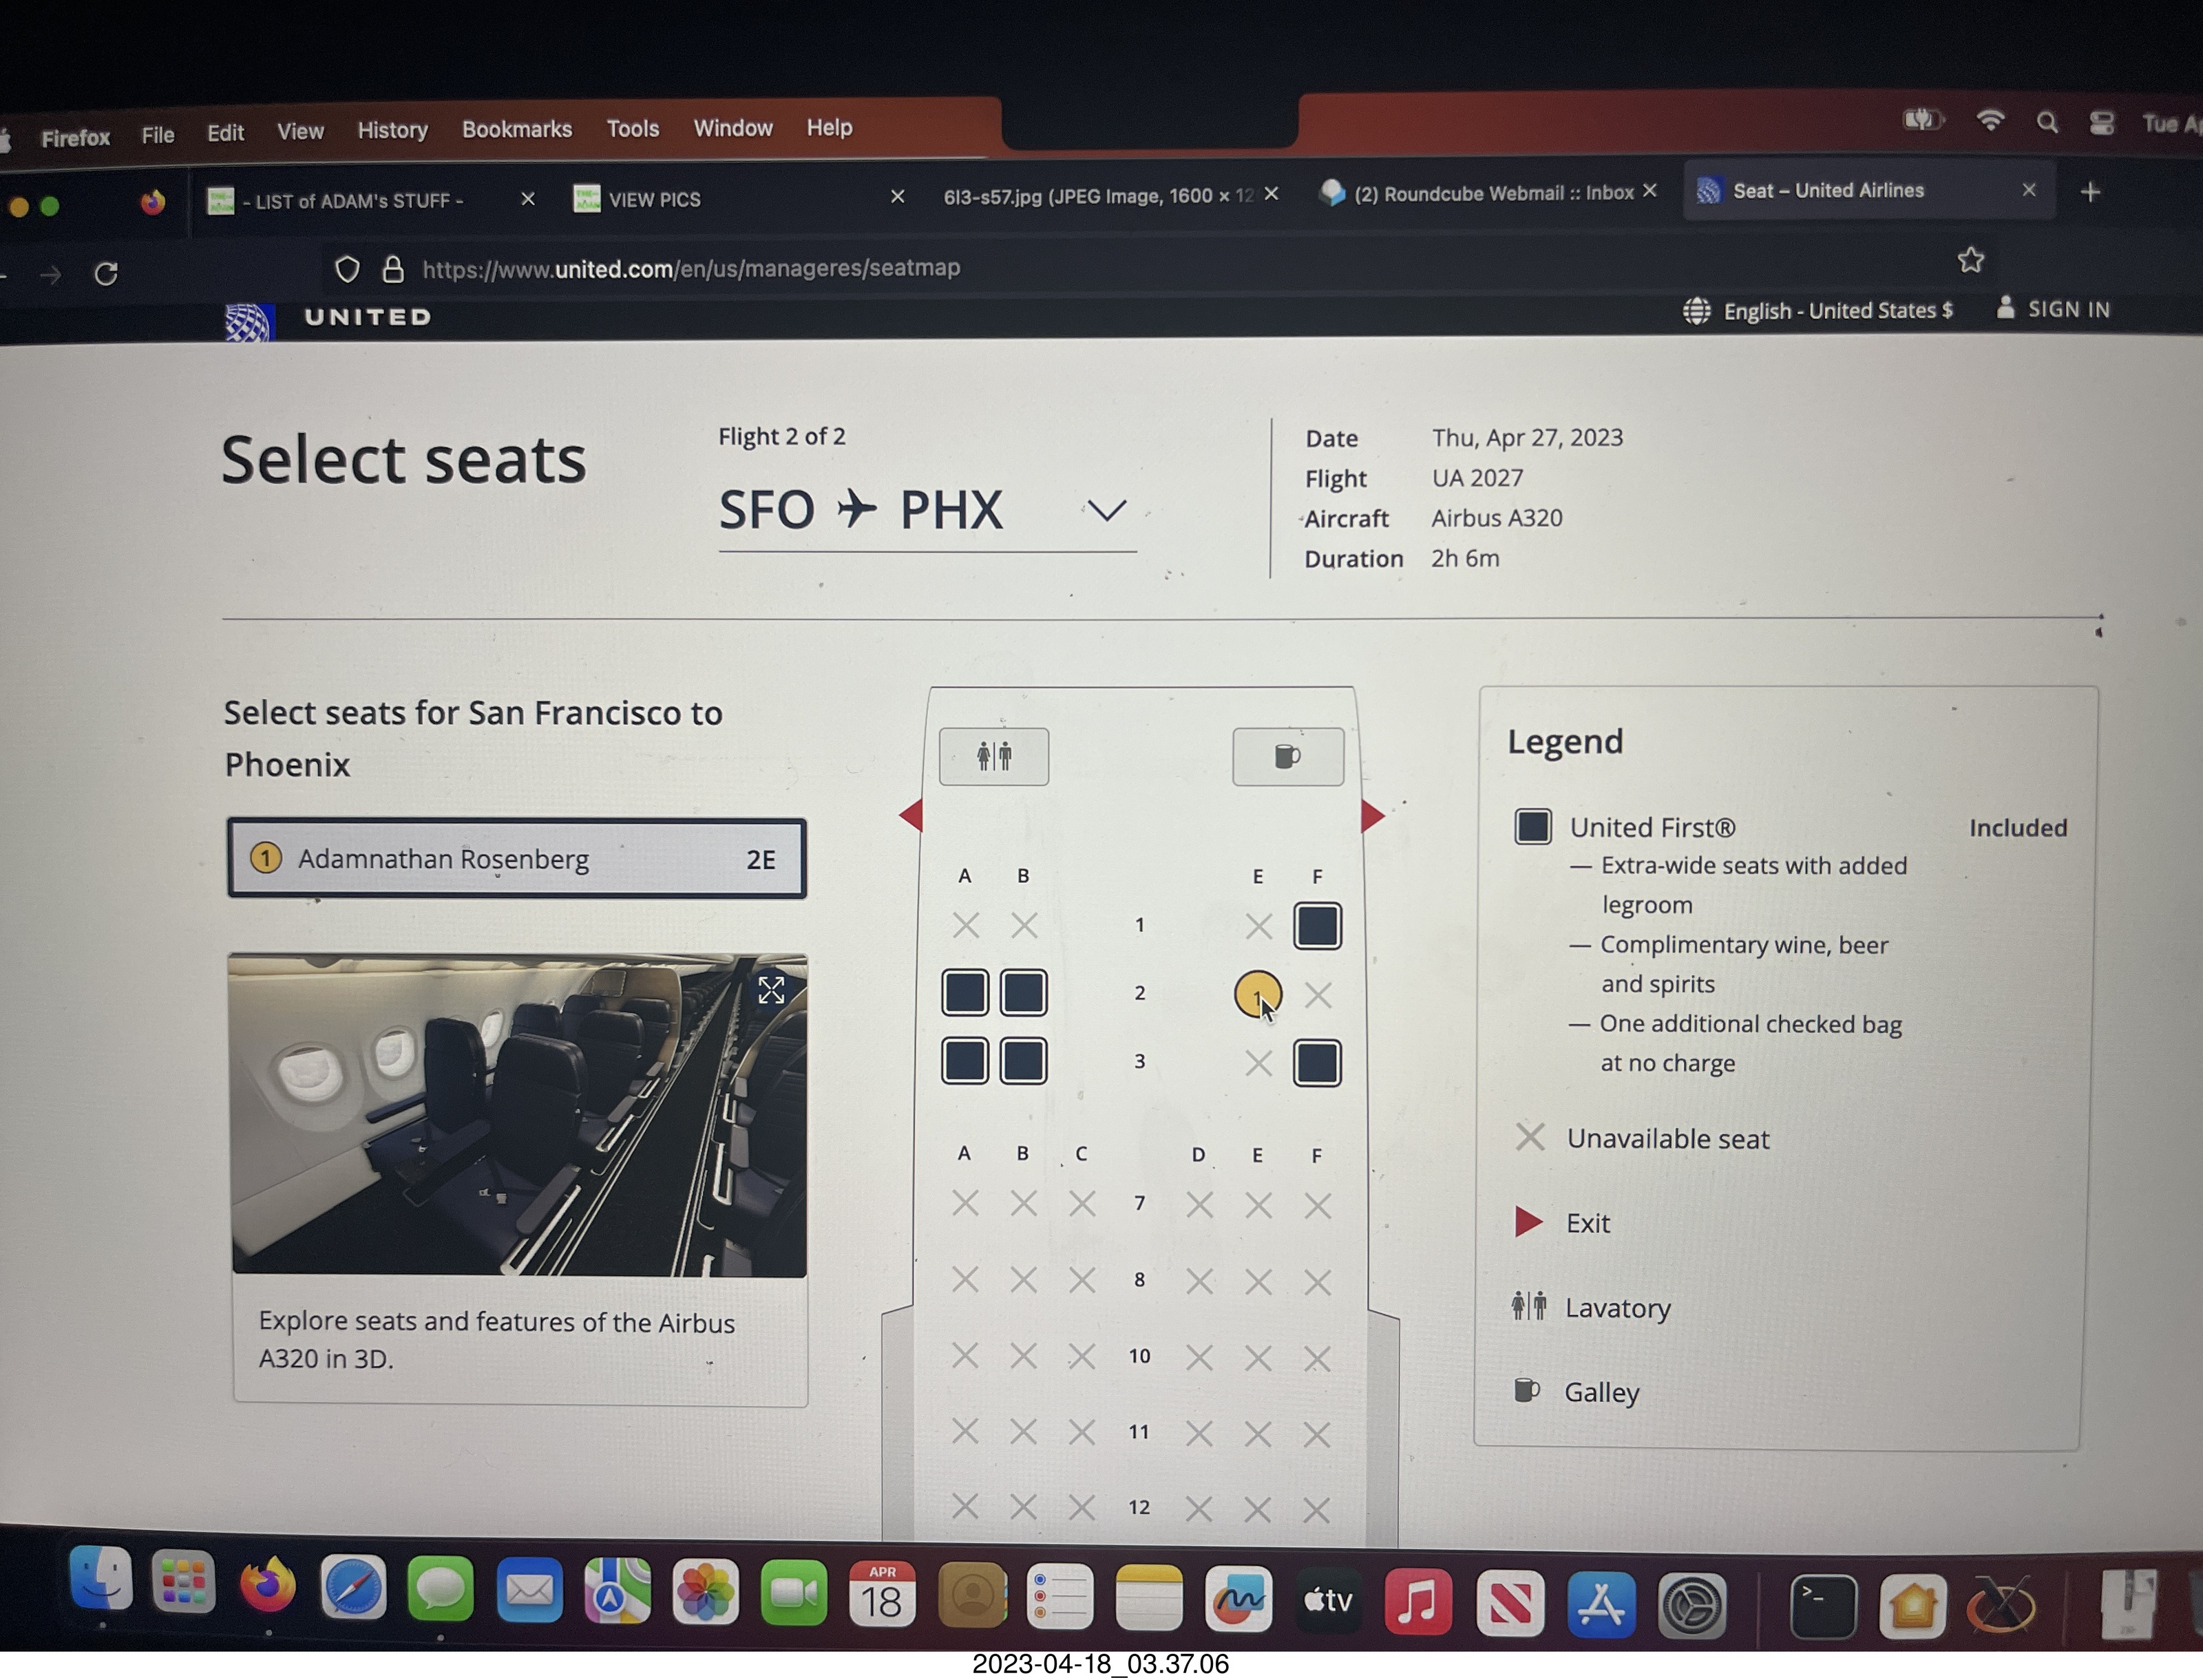Open the Bookmarks menu

(516, 129)
